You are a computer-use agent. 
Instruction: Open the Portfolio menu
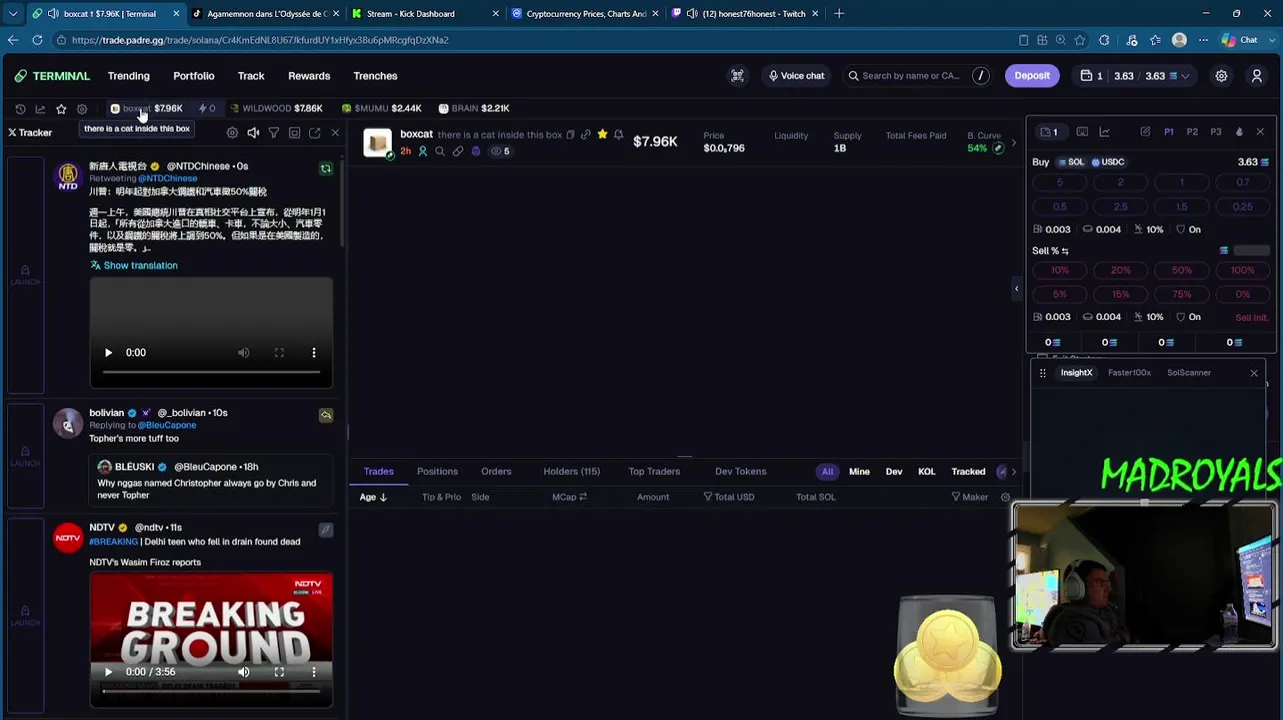194,76
